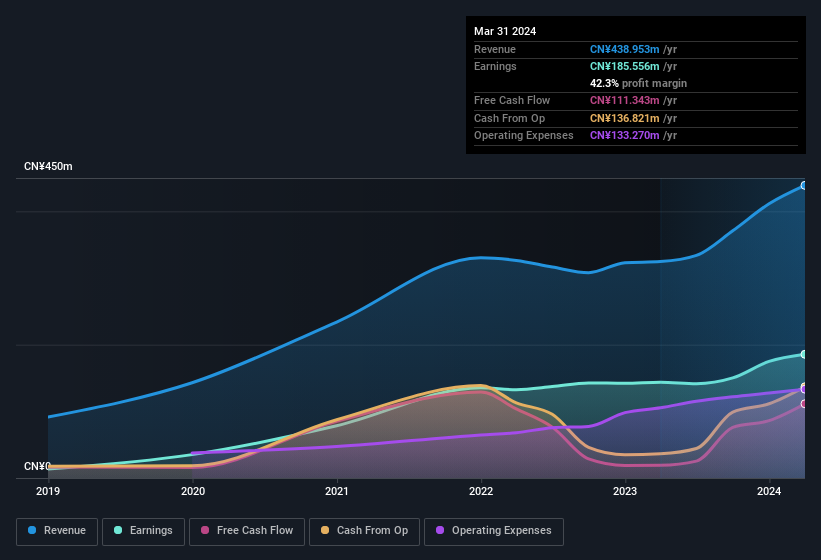Screen dimensions: 821x560
Task: Click the Mar 31 2024 tooltip date
Action: pyautogui.click(x=505, y=31)
